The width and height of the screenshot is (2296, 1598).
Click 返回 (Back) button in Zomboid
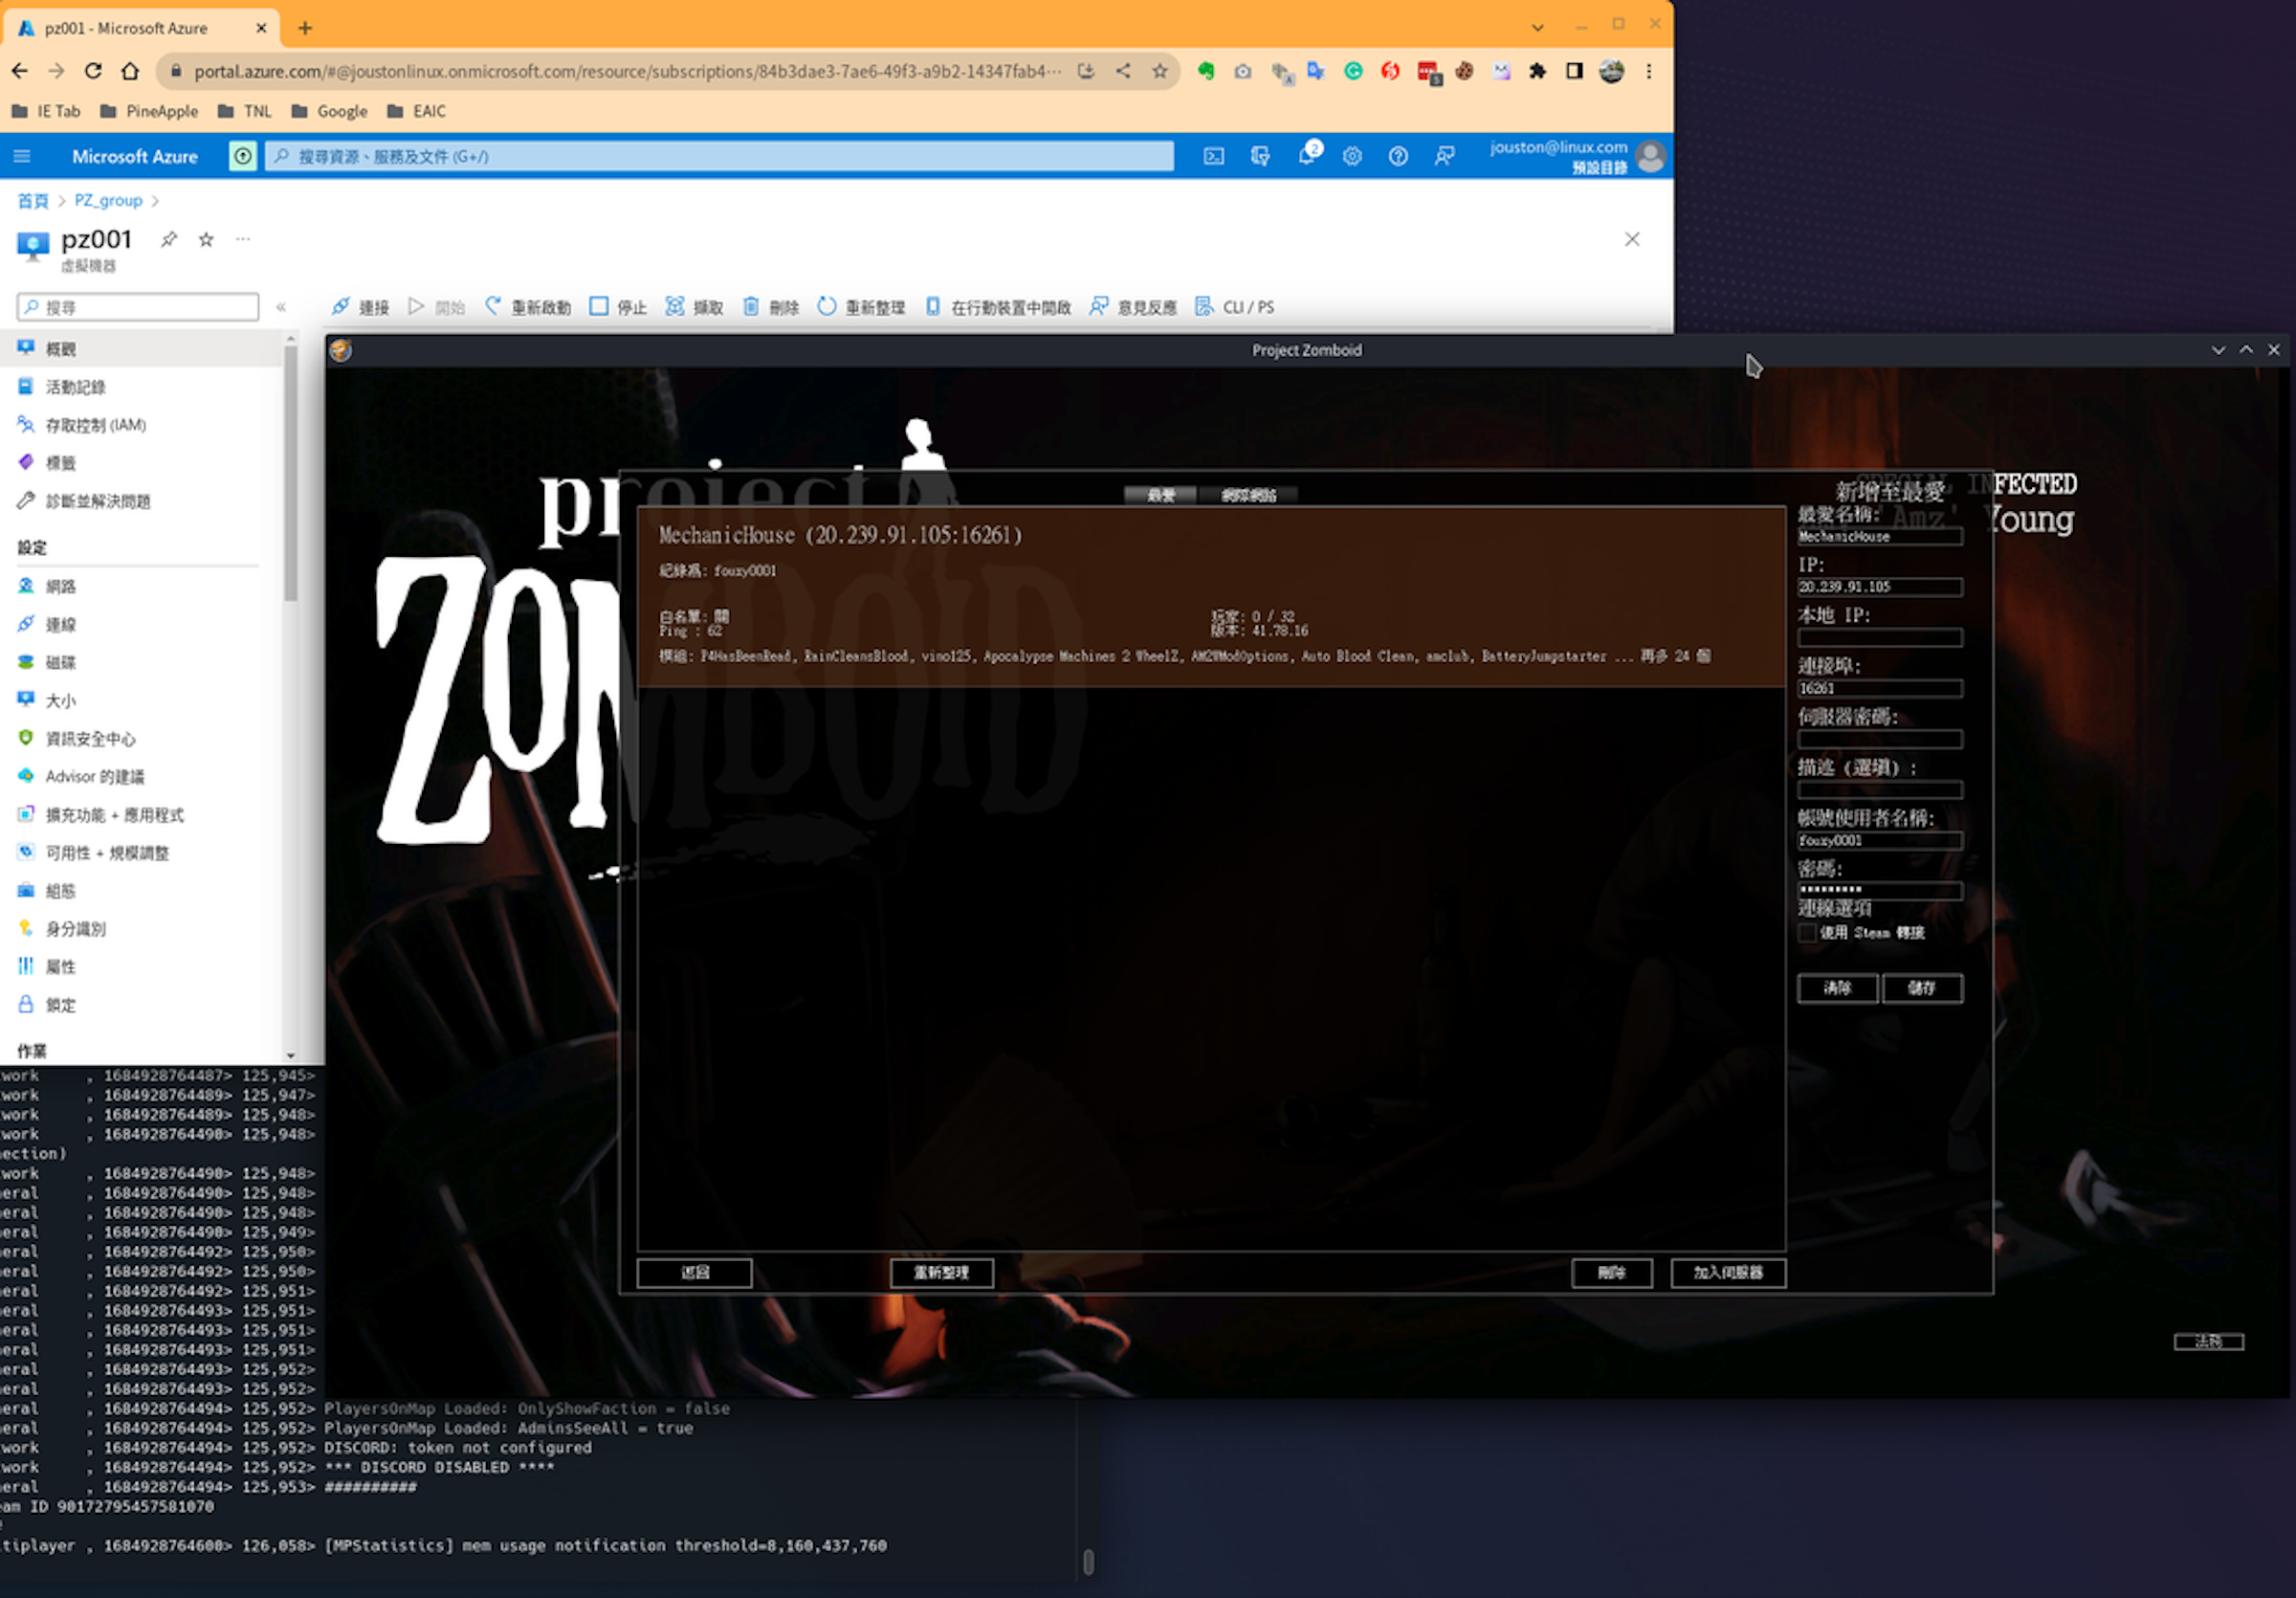(x=695, y=1272)
